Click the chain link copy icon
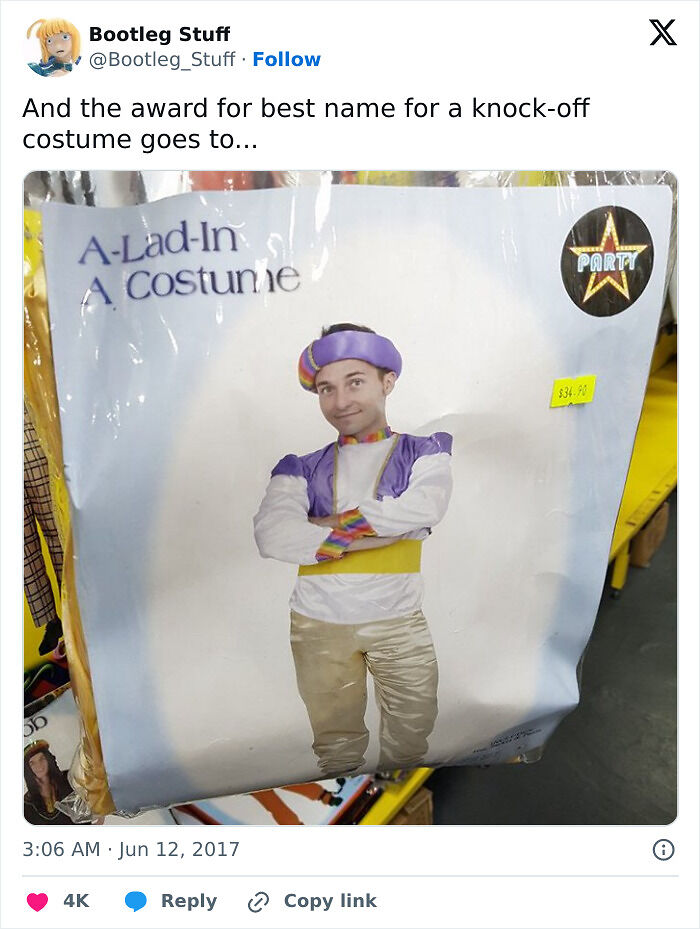 point(258,902)
